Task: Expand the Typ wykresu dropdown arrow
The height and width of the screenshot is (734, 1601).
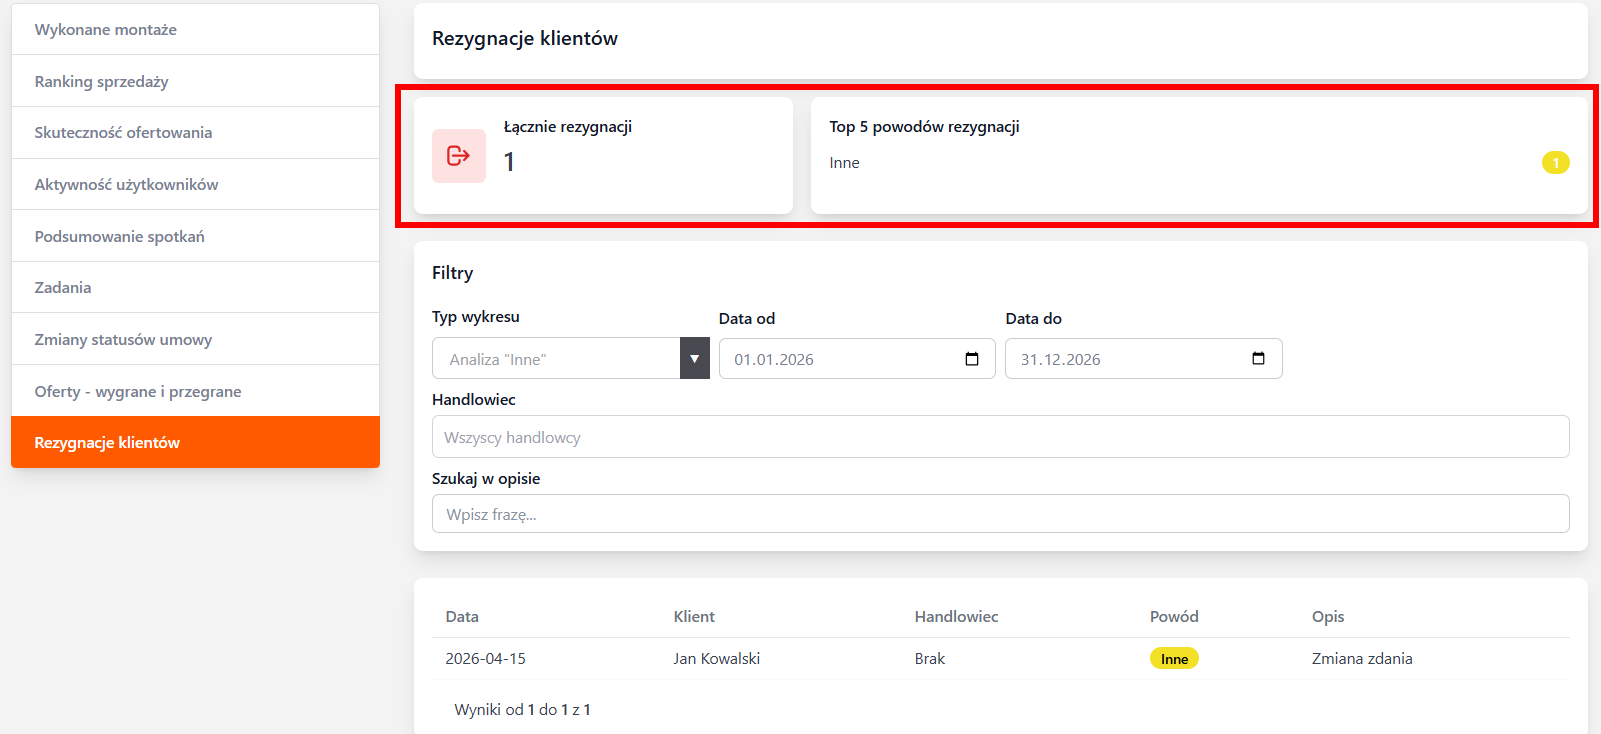Action: [x=694, y=359]
